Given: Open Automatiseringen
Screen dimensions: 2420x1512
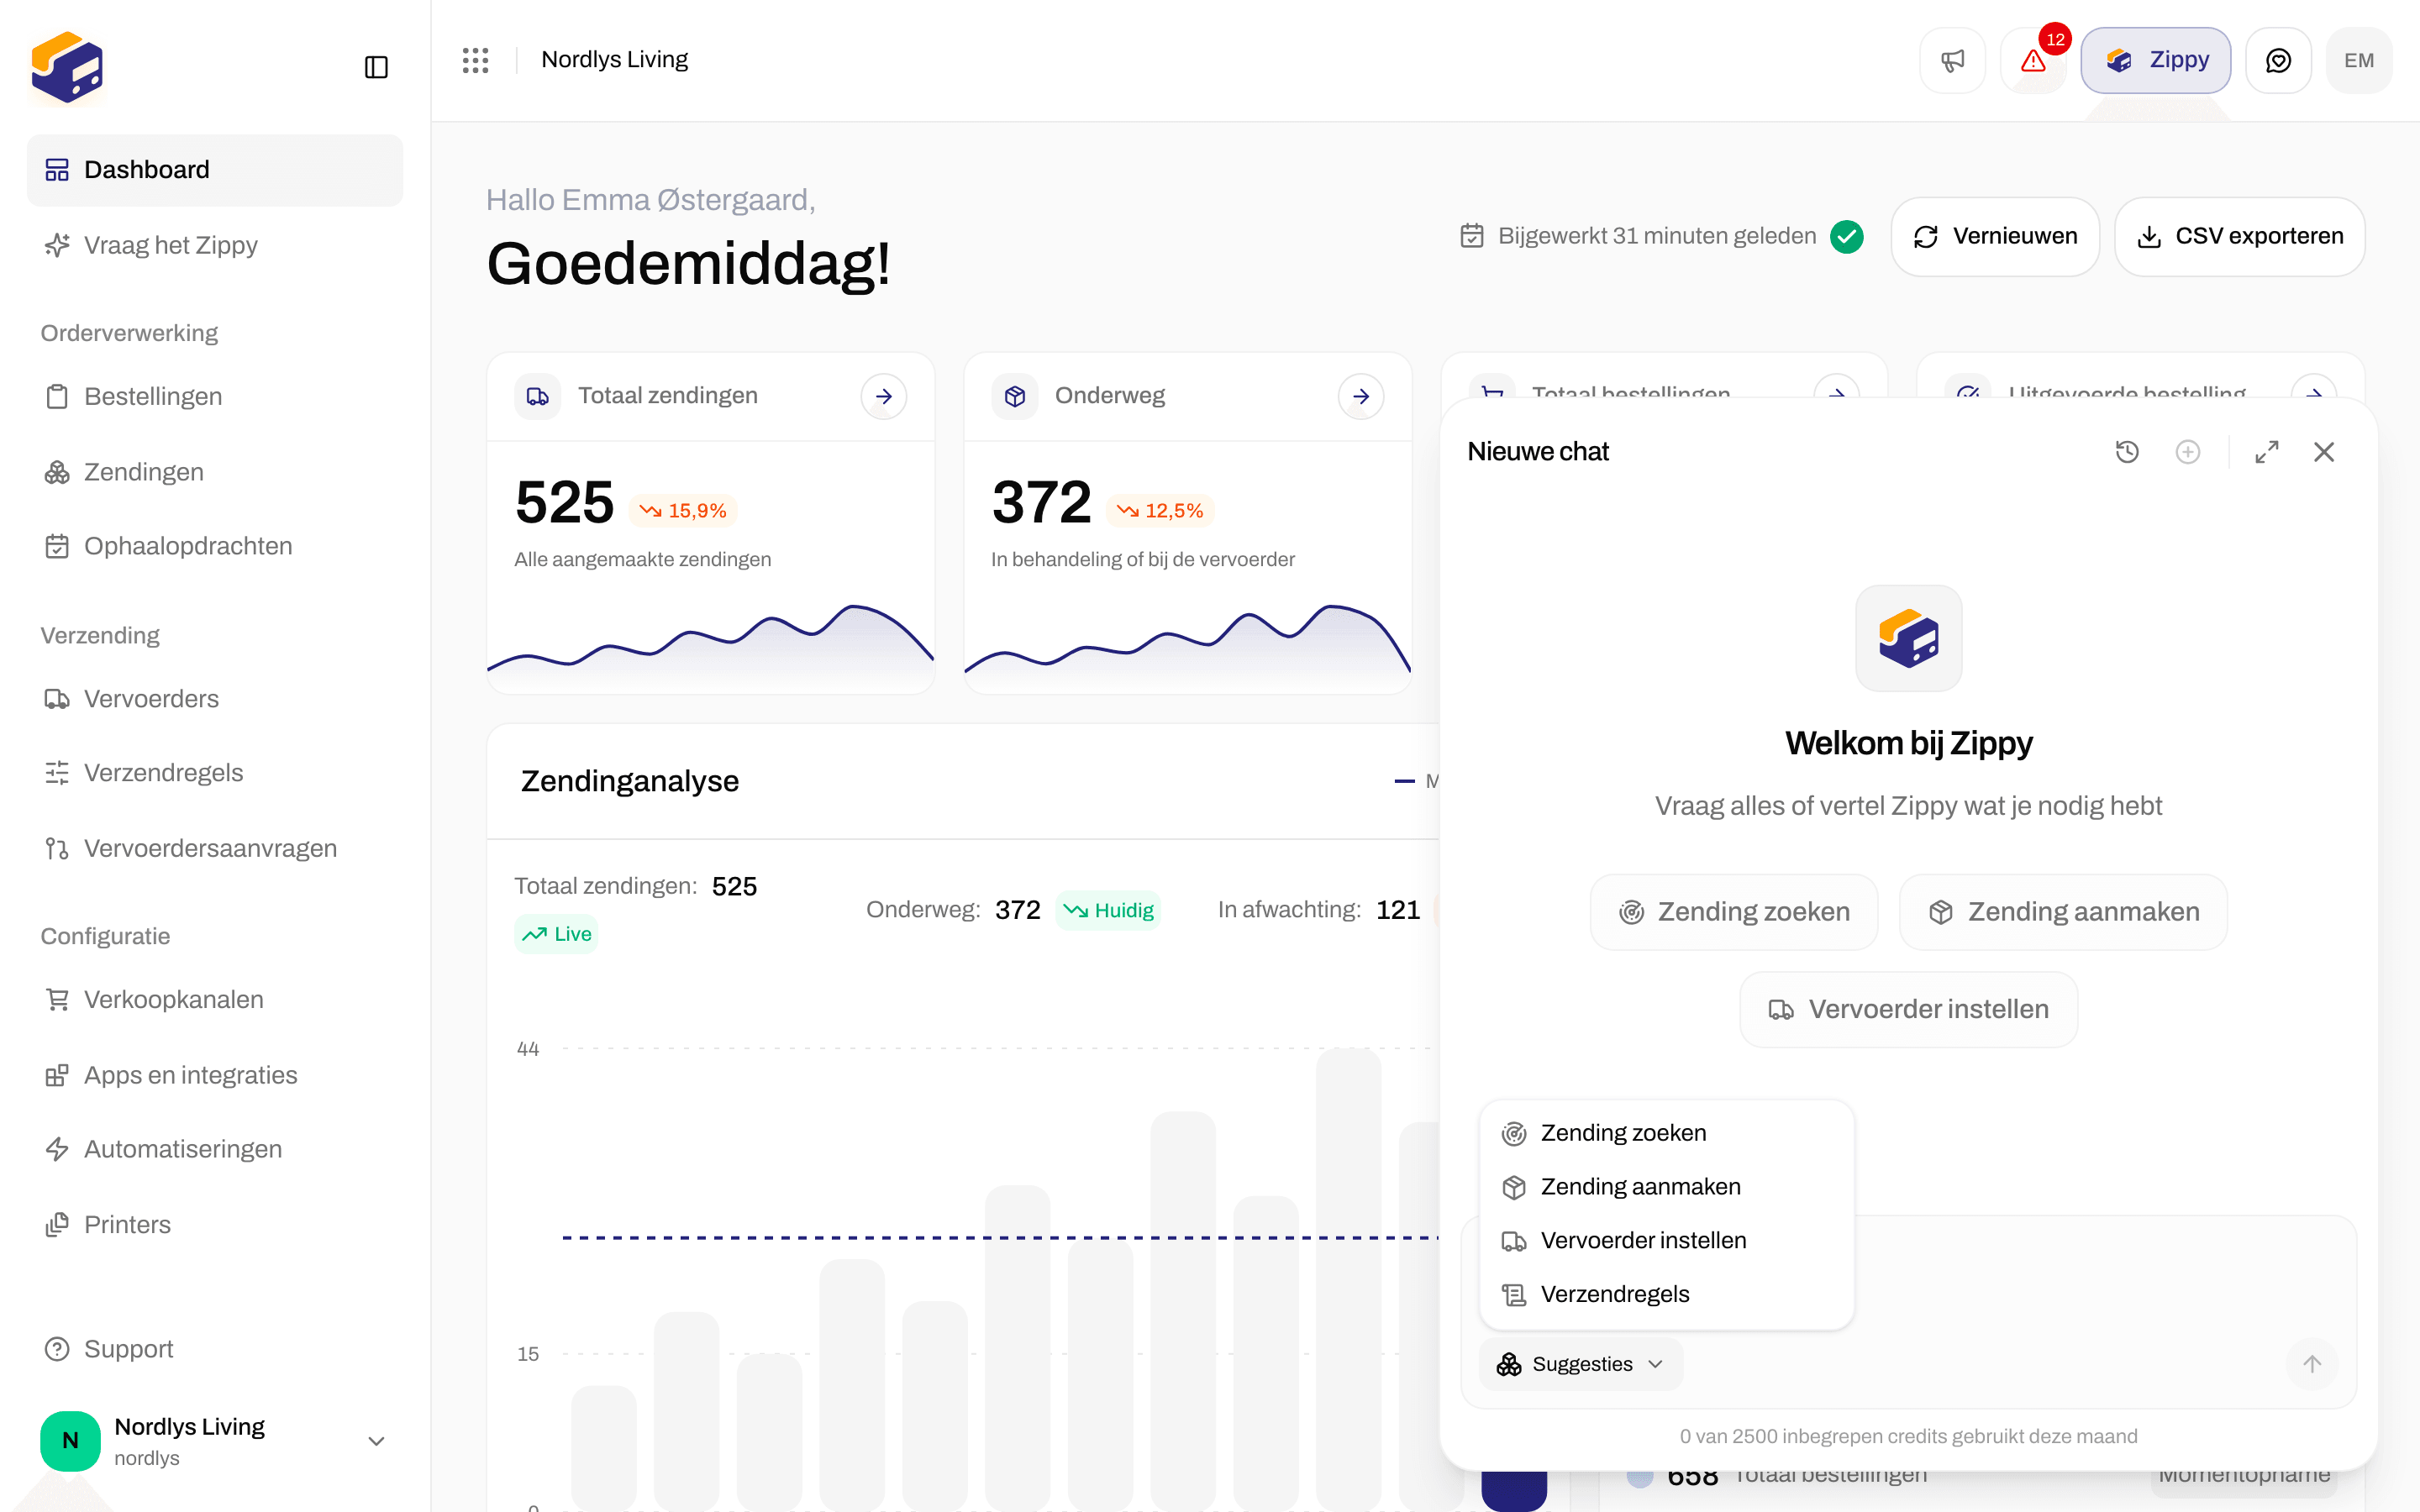Looking at the screenshot, I should point(214,1149).
